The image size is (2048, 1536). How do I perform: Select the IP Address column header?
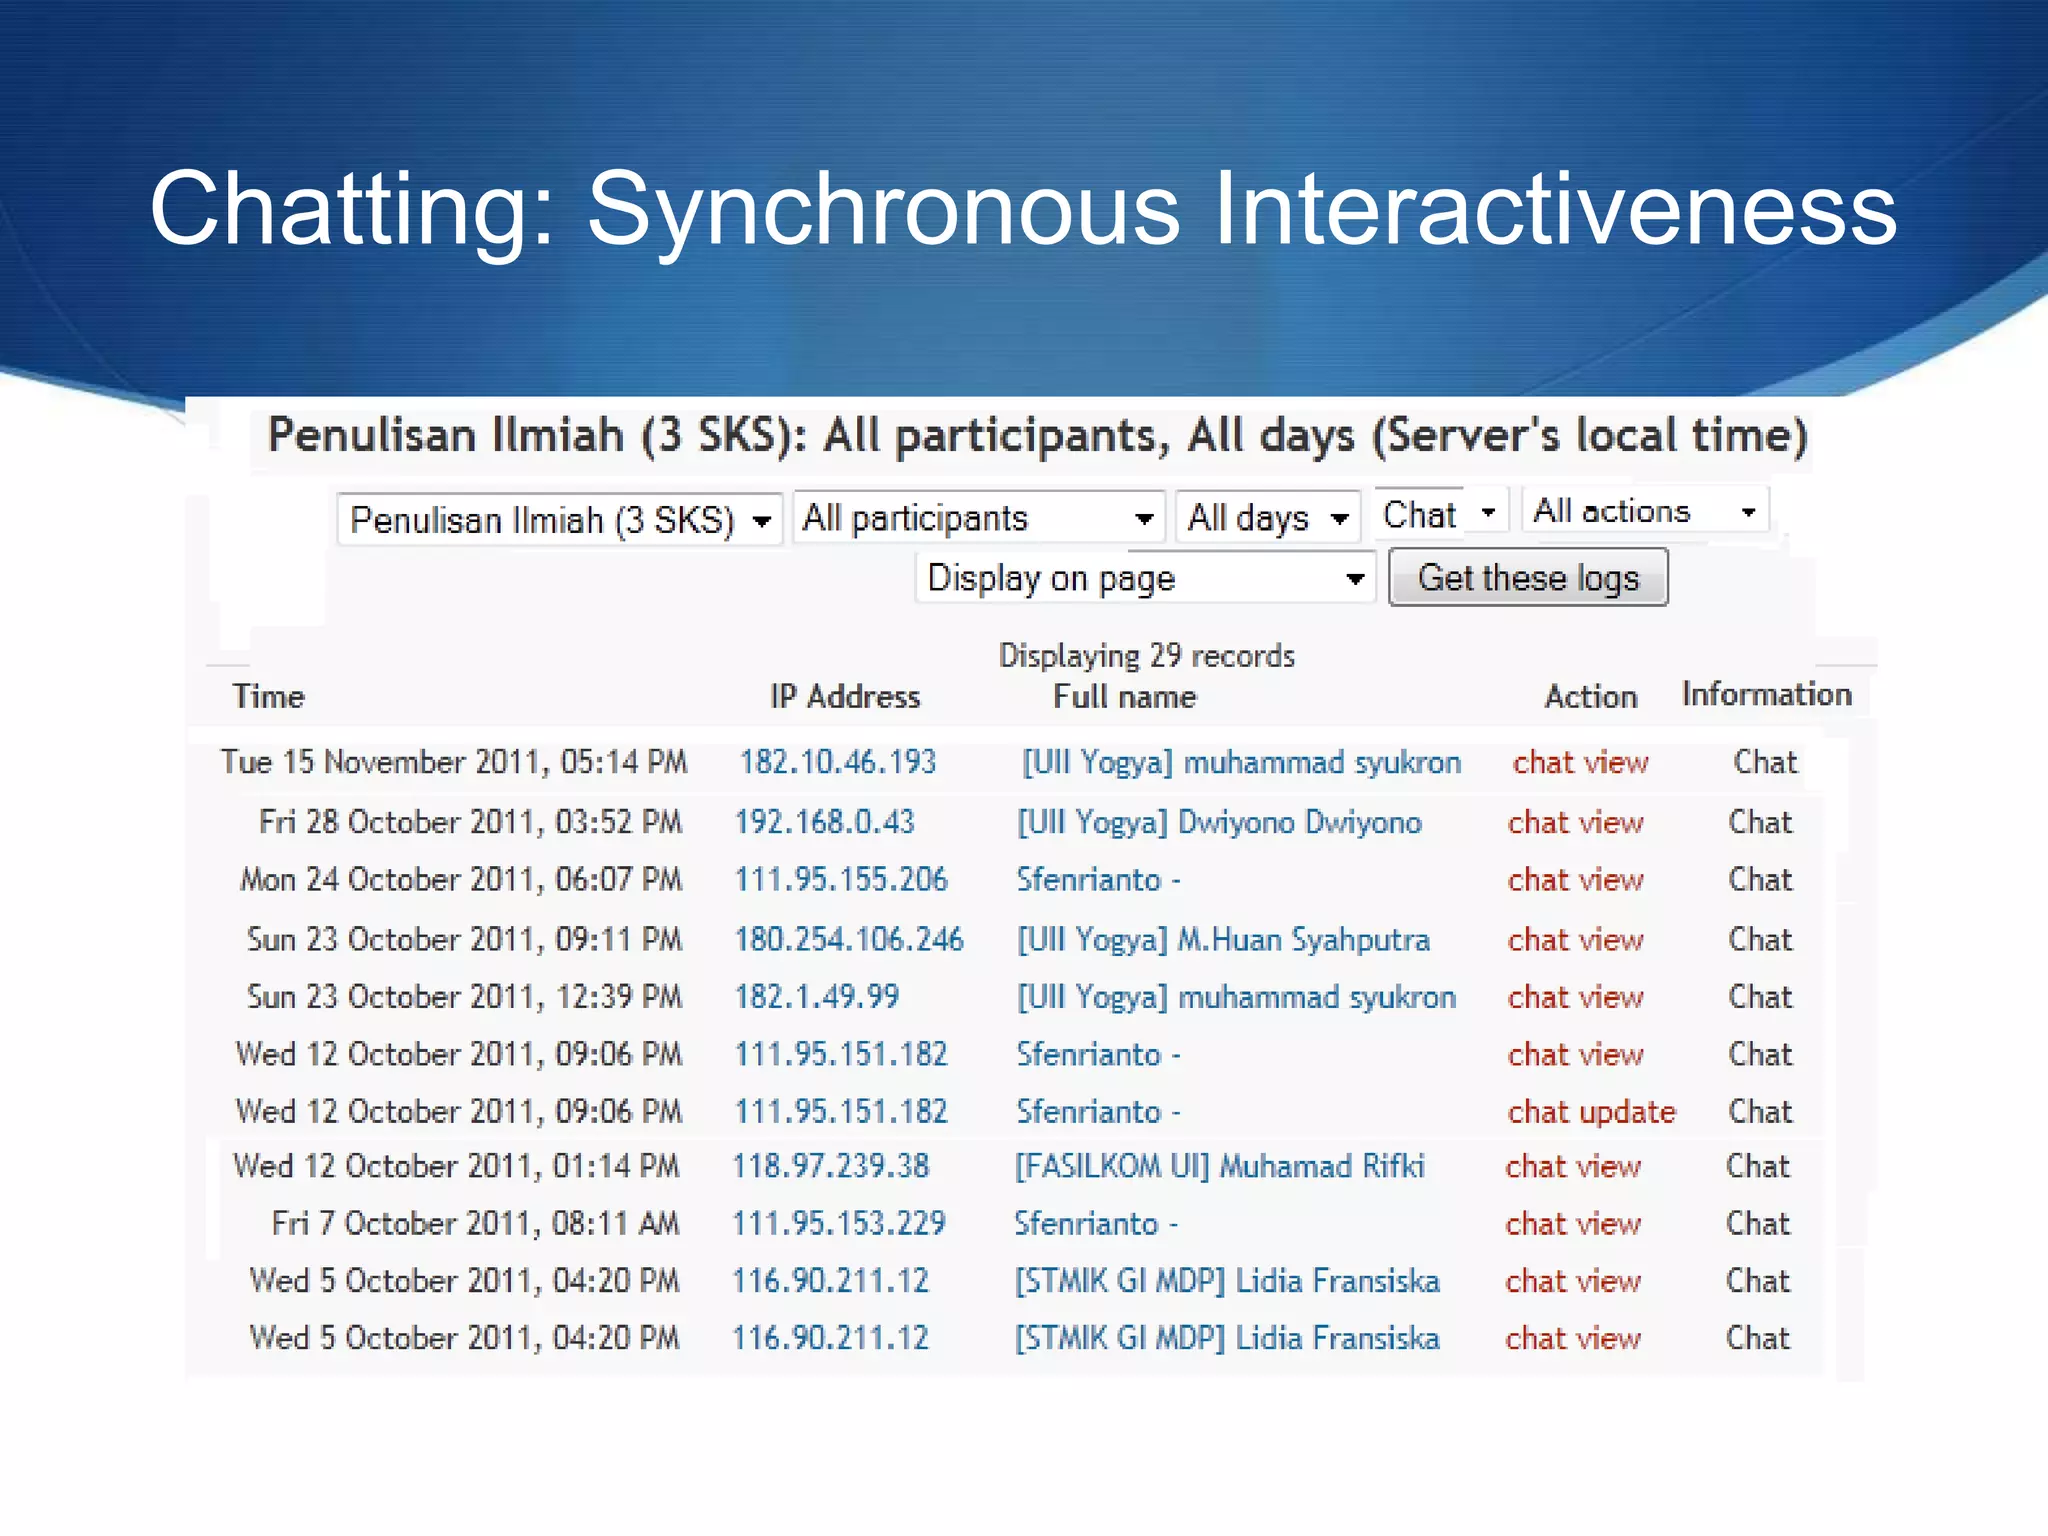pos(844,696)
